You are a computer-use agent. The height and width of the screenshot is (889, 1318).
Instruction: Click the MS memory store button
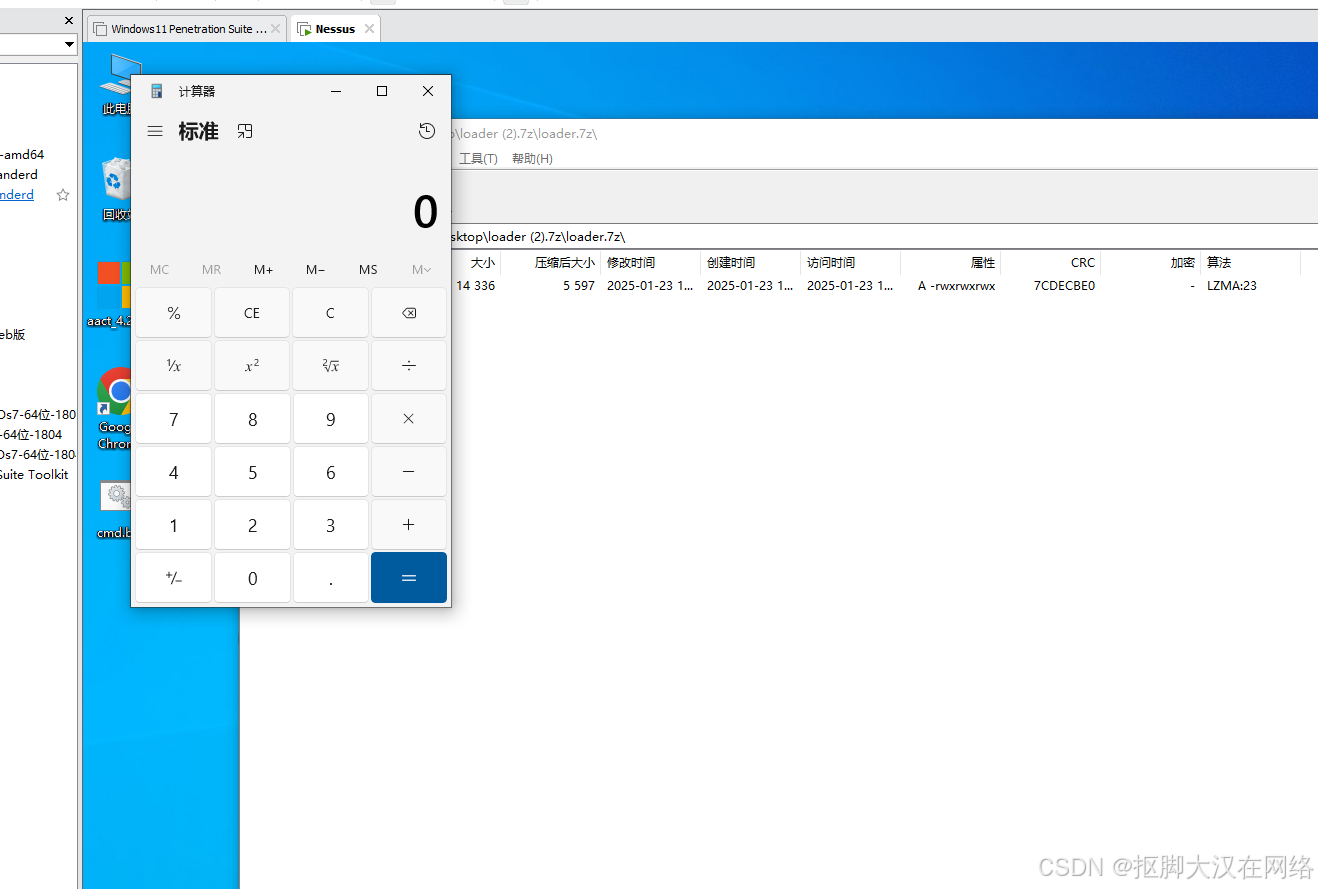(x=368, y=269)
